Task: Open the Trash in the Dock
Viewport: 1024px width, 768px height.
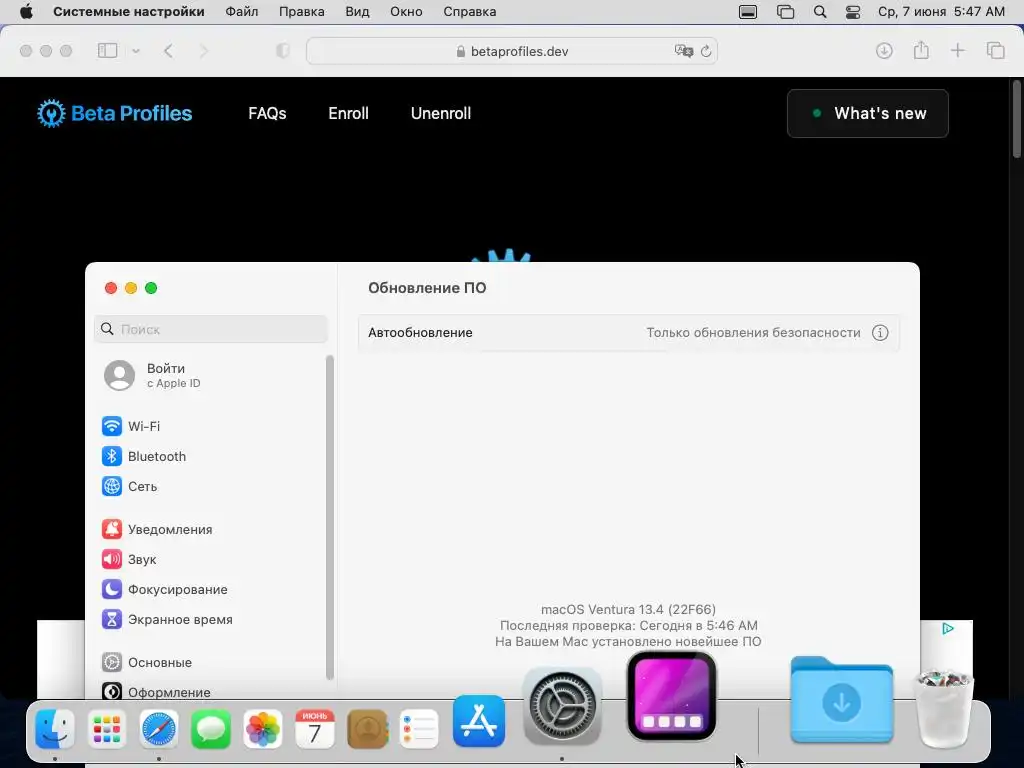Action: click(x=945, y=708)
